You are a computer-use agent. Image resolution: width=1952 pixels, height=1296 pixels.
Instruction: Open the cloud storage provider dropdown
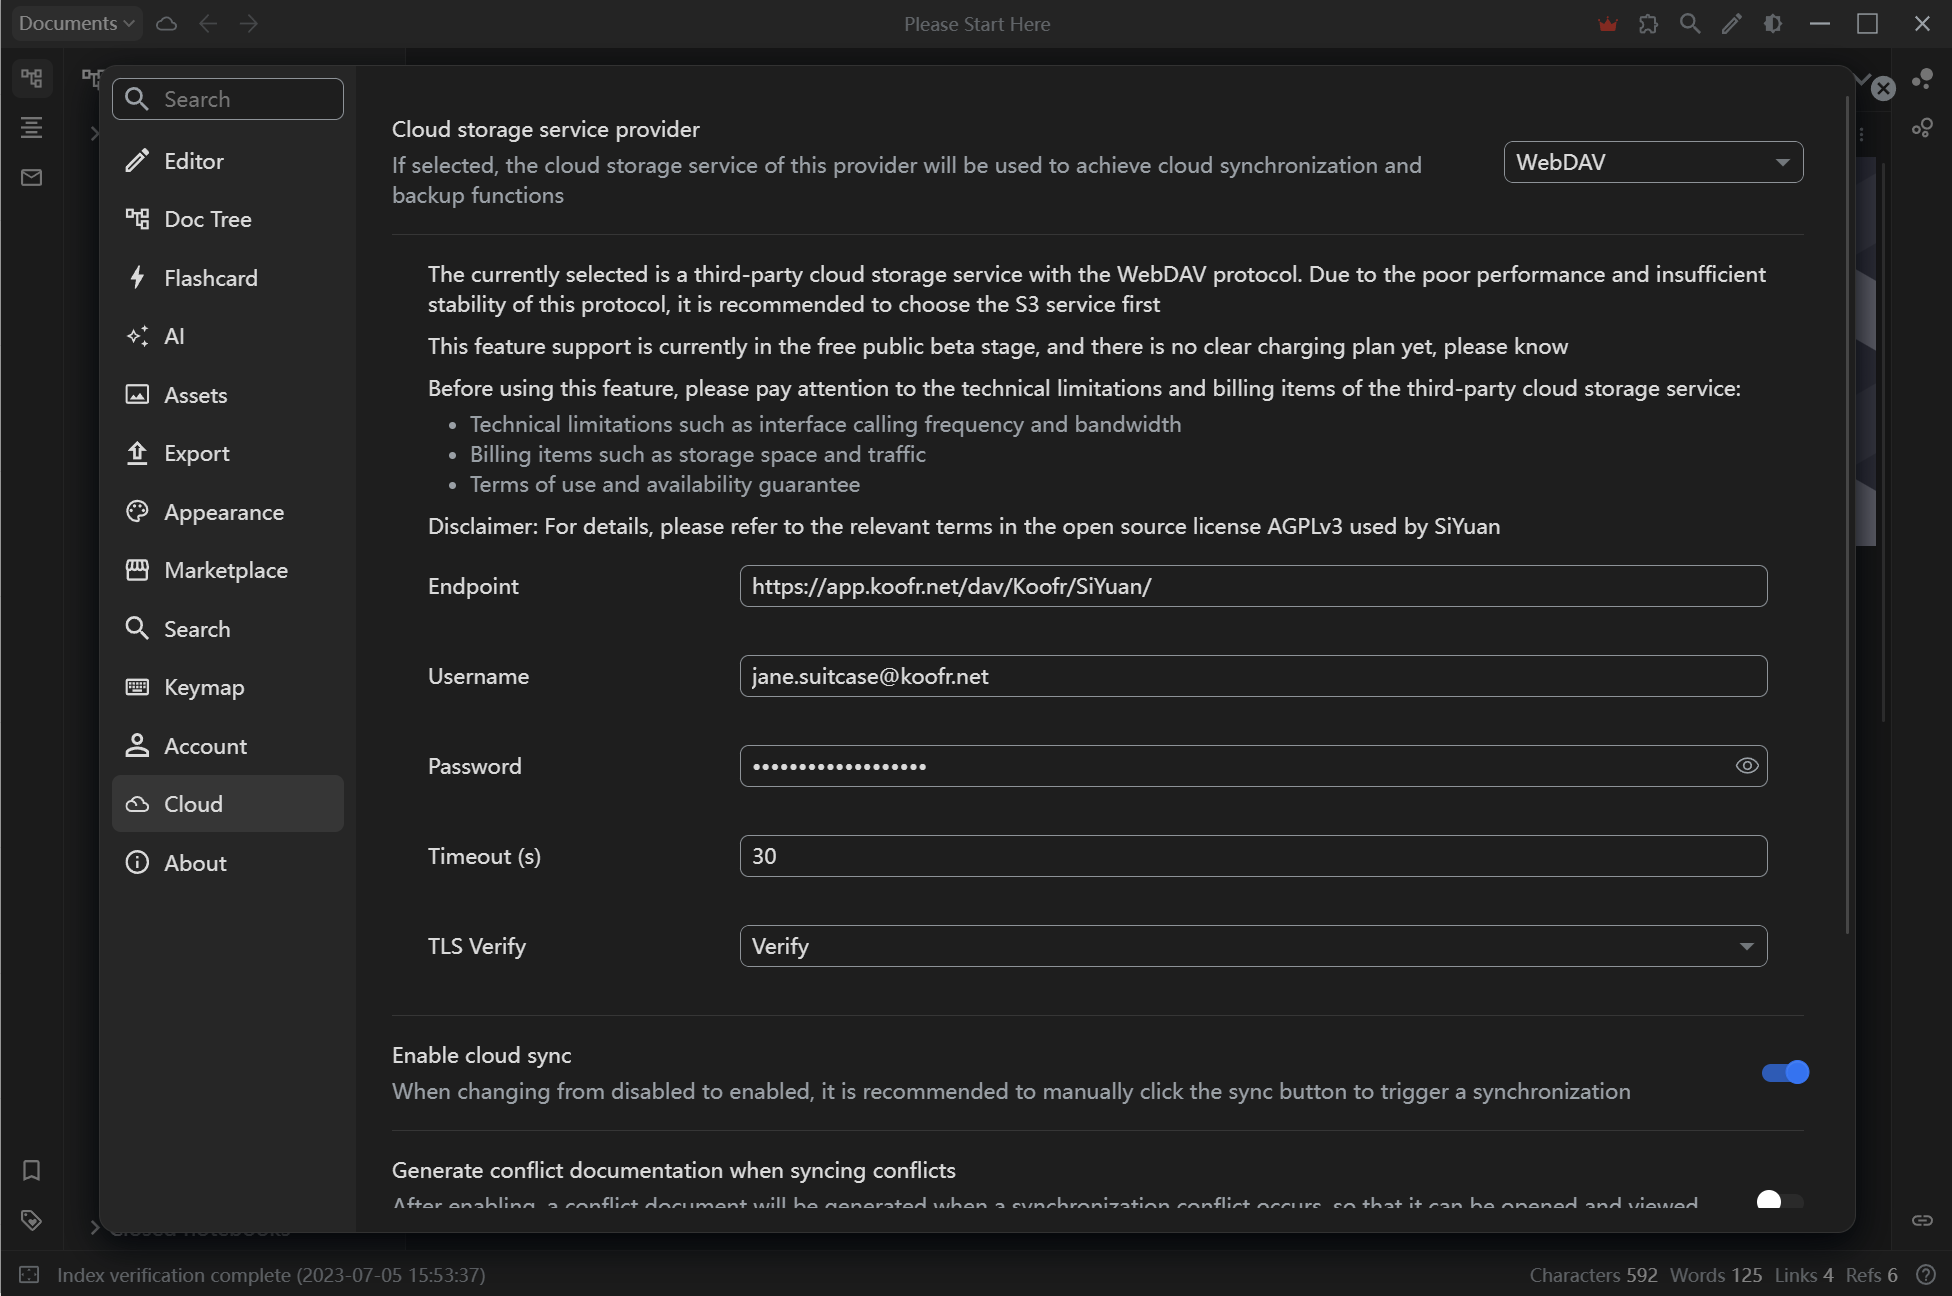coord(1652,161)
